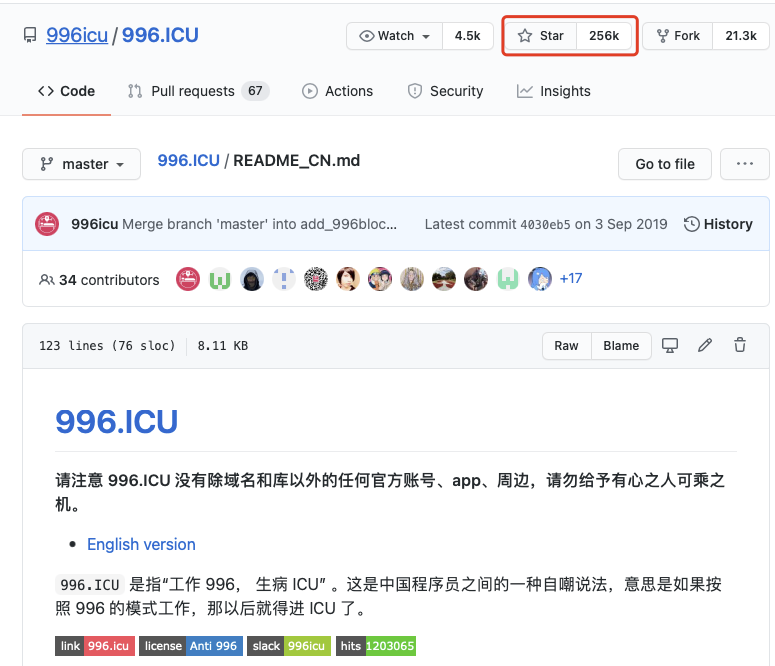The height and width of the screenshot is (666, 775).
Task: Click the README_CN.md file name
Action: click(297, 161)
